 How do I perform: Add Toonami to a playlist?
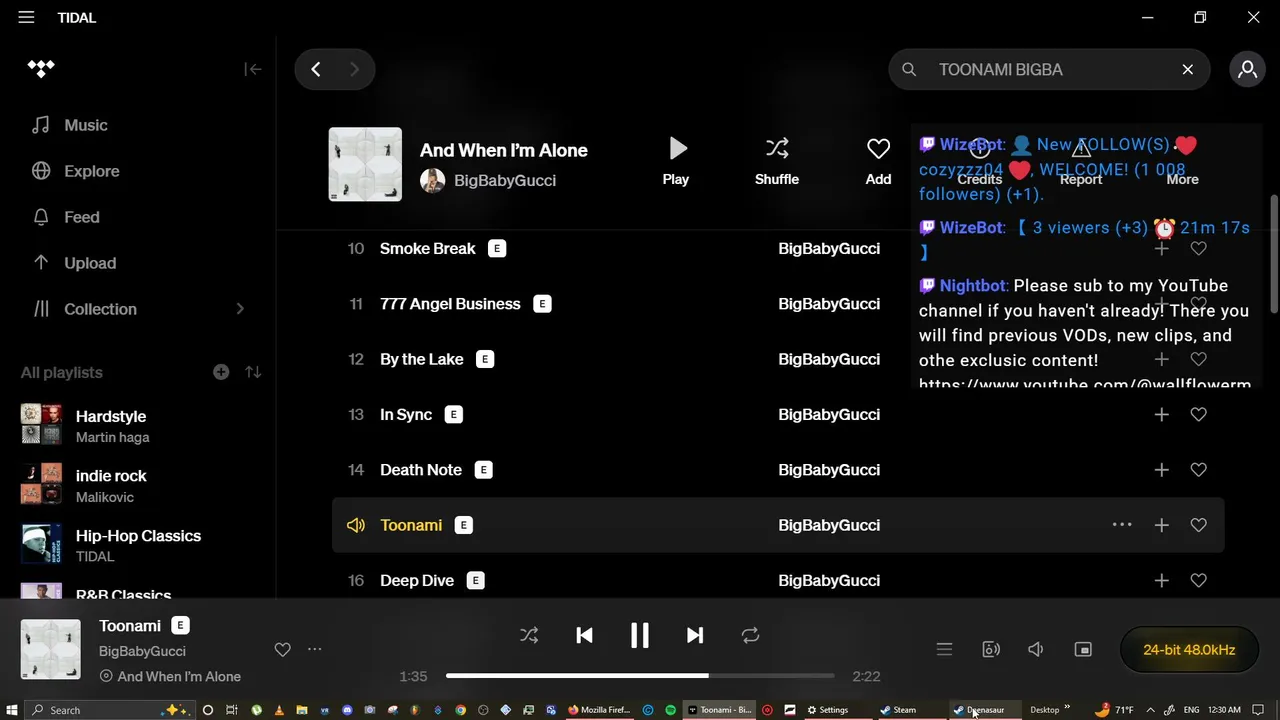click(1161, 525)
